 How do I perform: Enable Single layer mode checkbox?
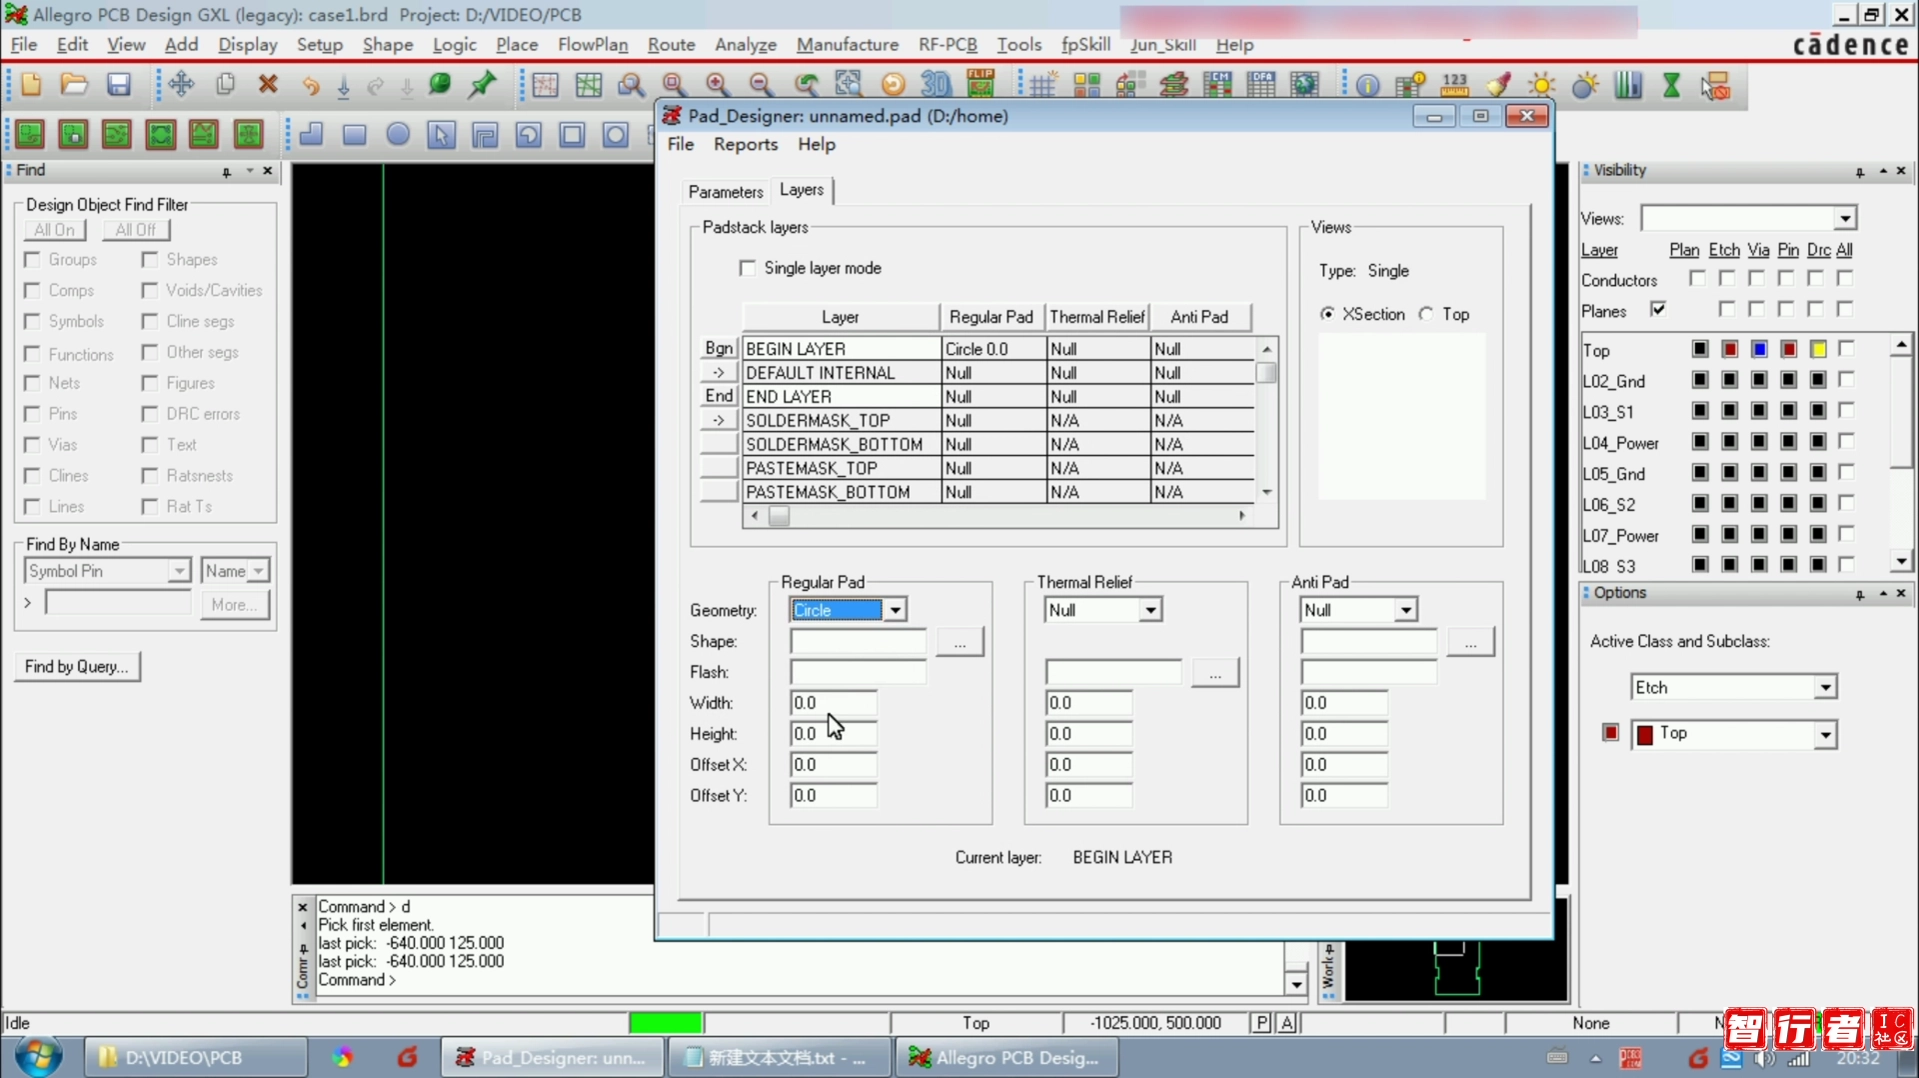[747, 268]
